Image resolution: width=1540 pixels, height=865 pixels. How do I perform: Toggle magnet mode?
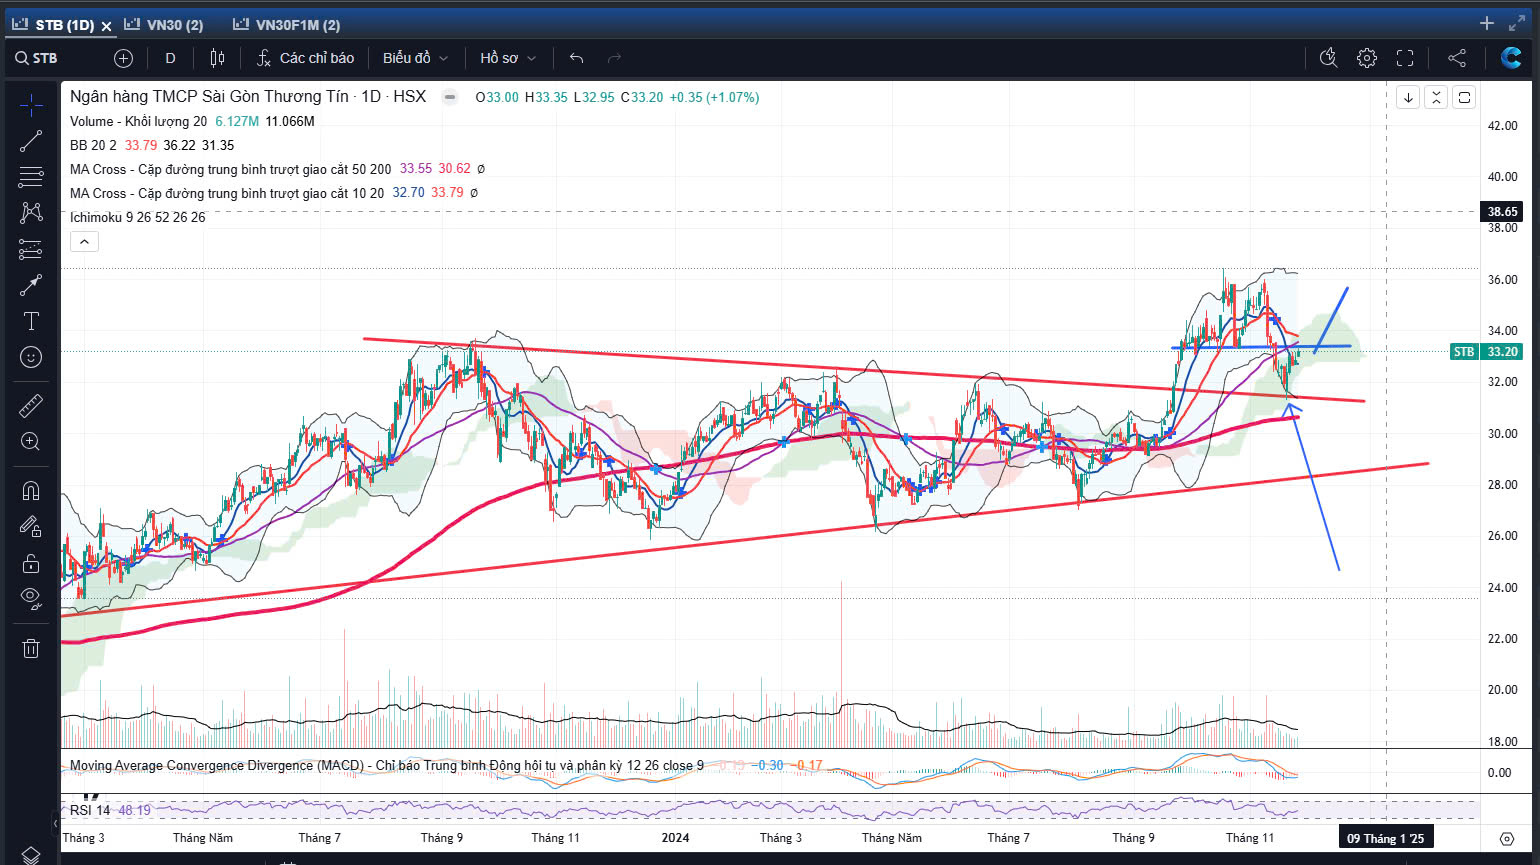(x=31, y=490)
